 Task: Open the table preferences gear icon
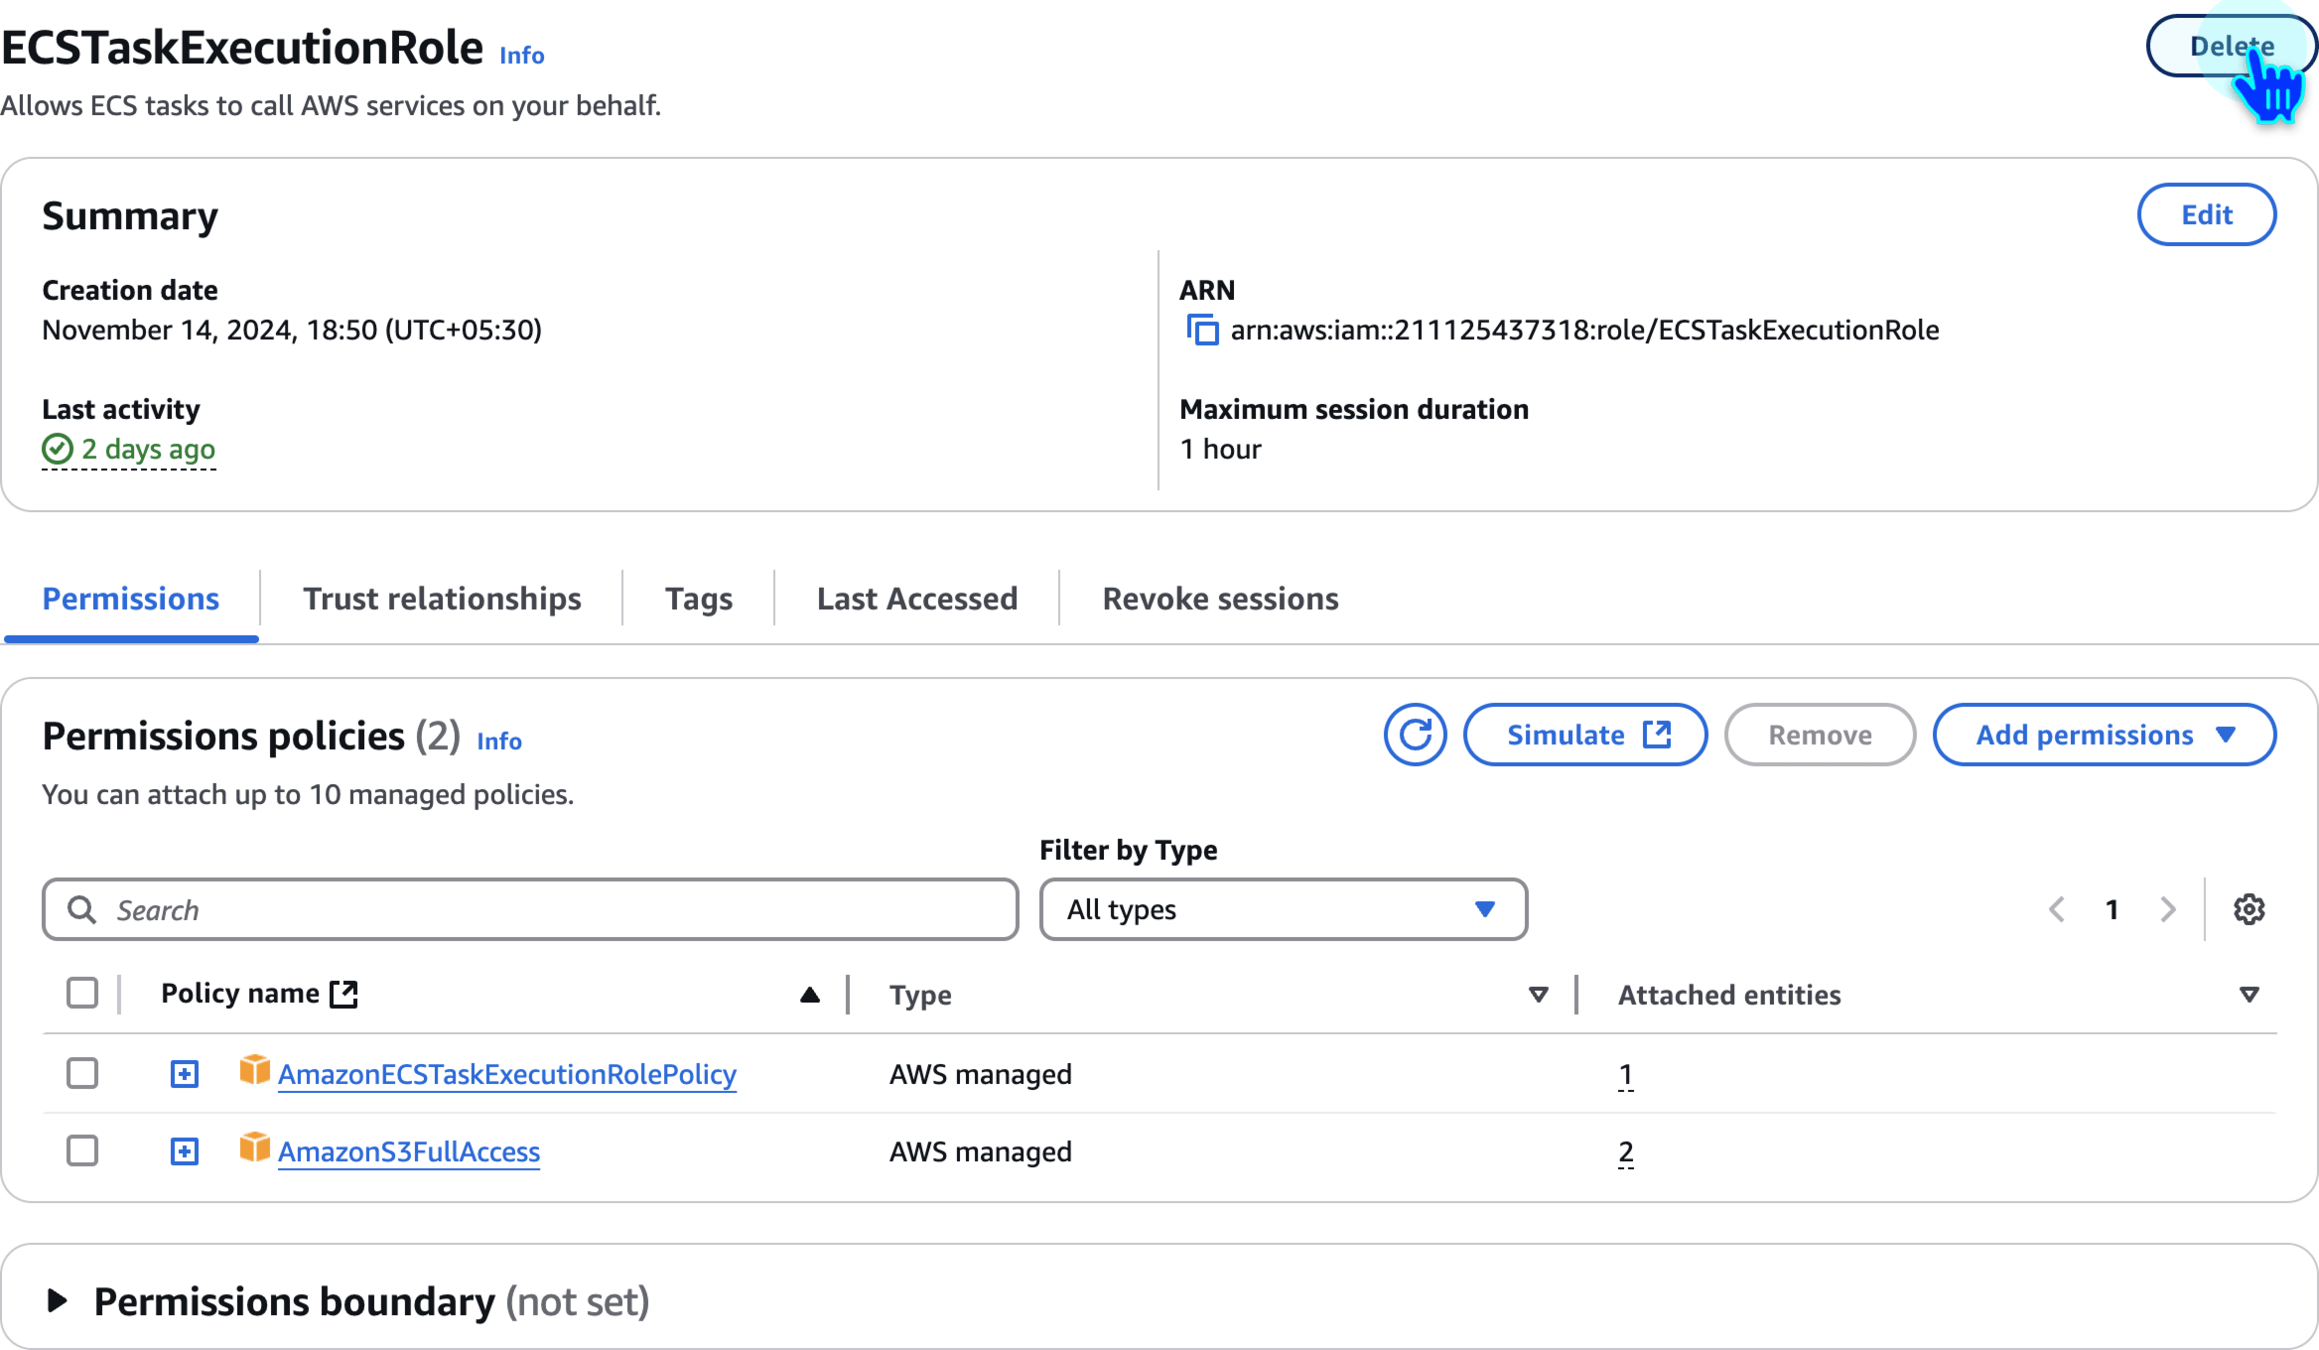click(2249, 909)
